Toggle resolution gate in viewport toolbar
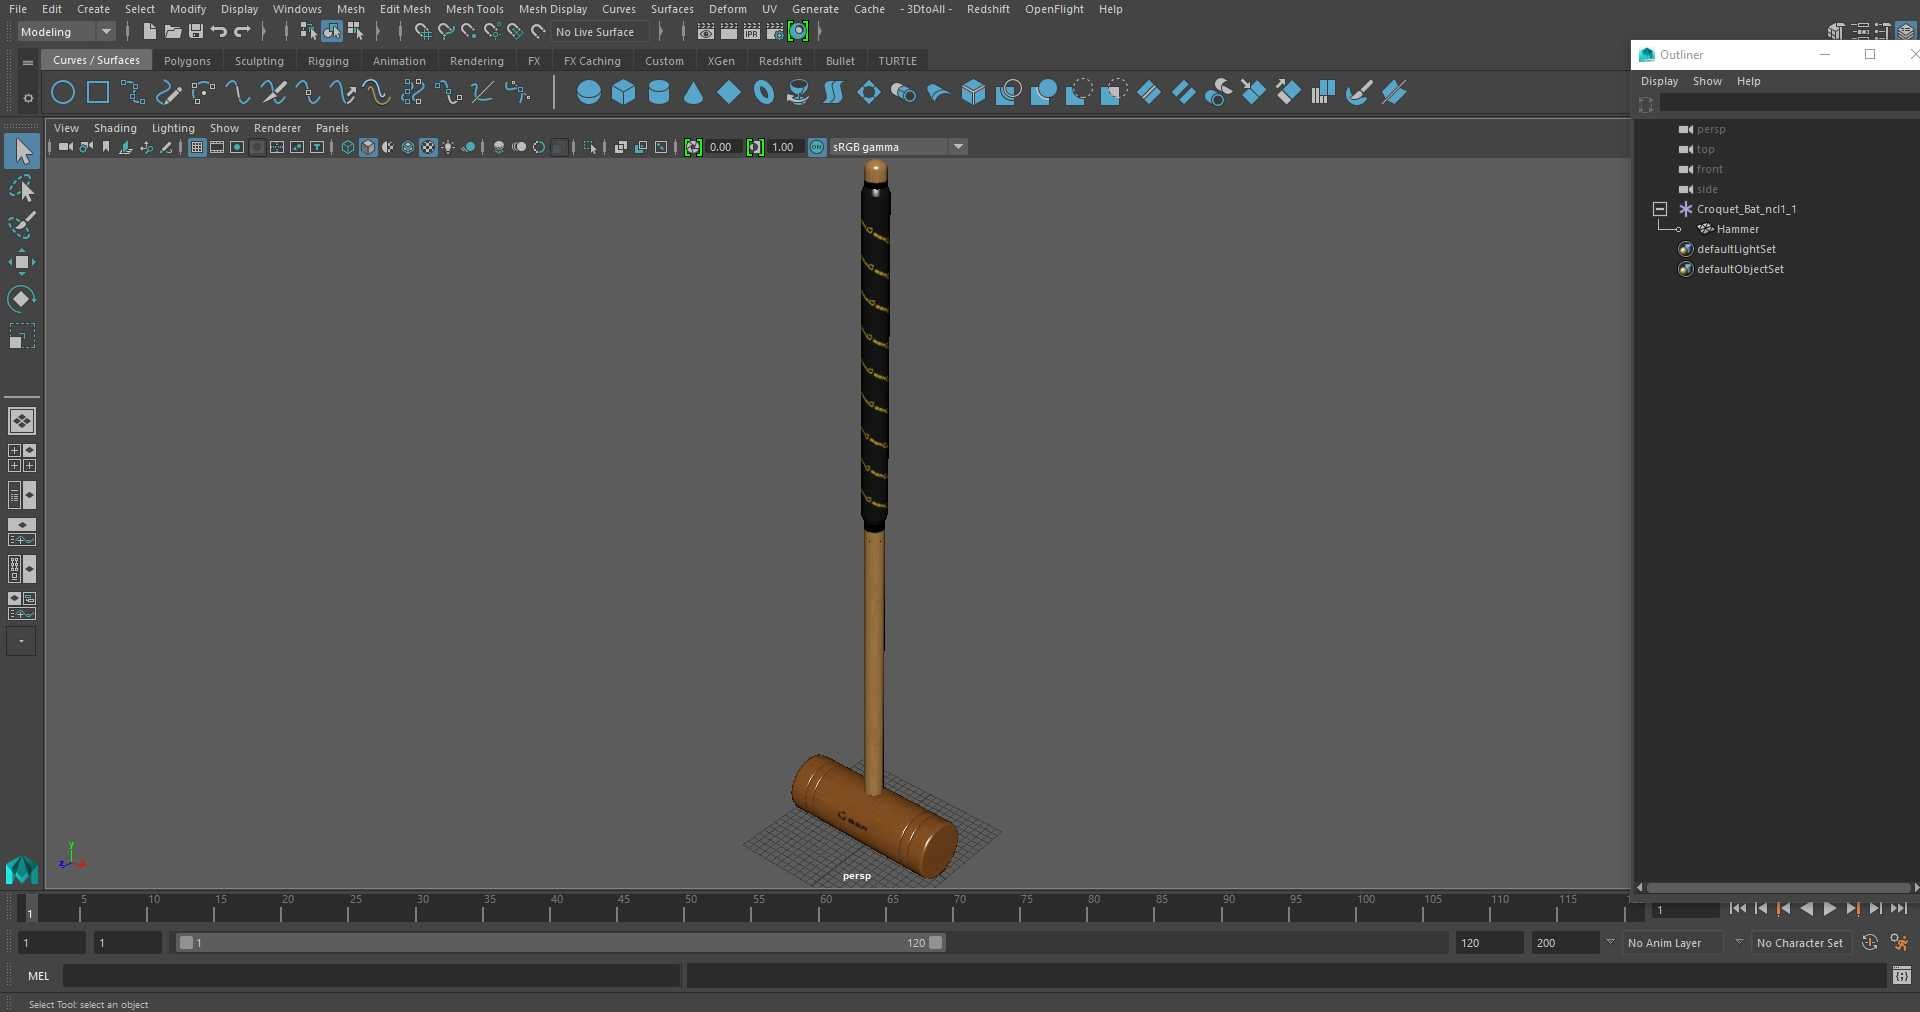 [237, 147]
